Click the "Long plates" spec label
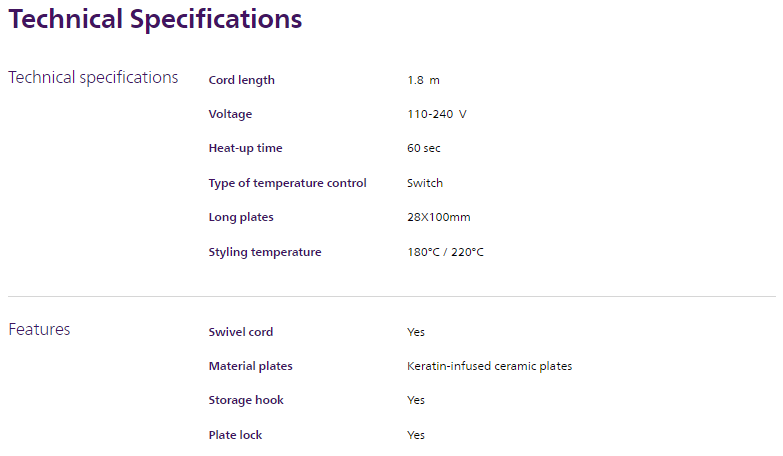The width and height of the screenshot is (783, 456). coord(241,217)
